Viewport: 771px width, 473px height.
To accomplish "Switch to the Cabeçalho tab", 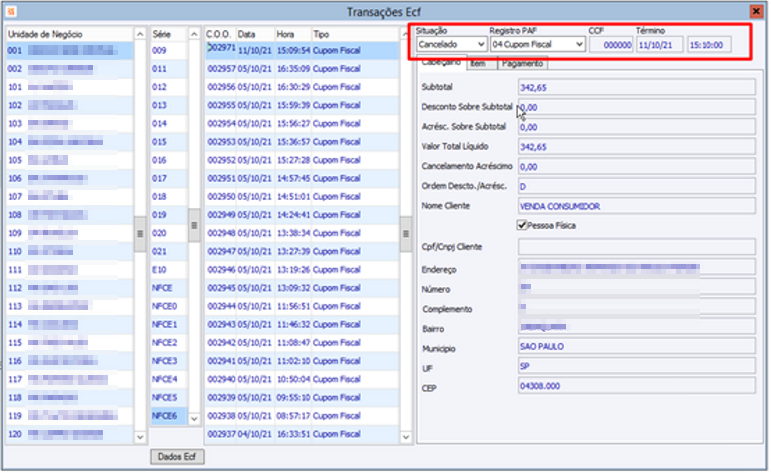I will click(442, 63).
